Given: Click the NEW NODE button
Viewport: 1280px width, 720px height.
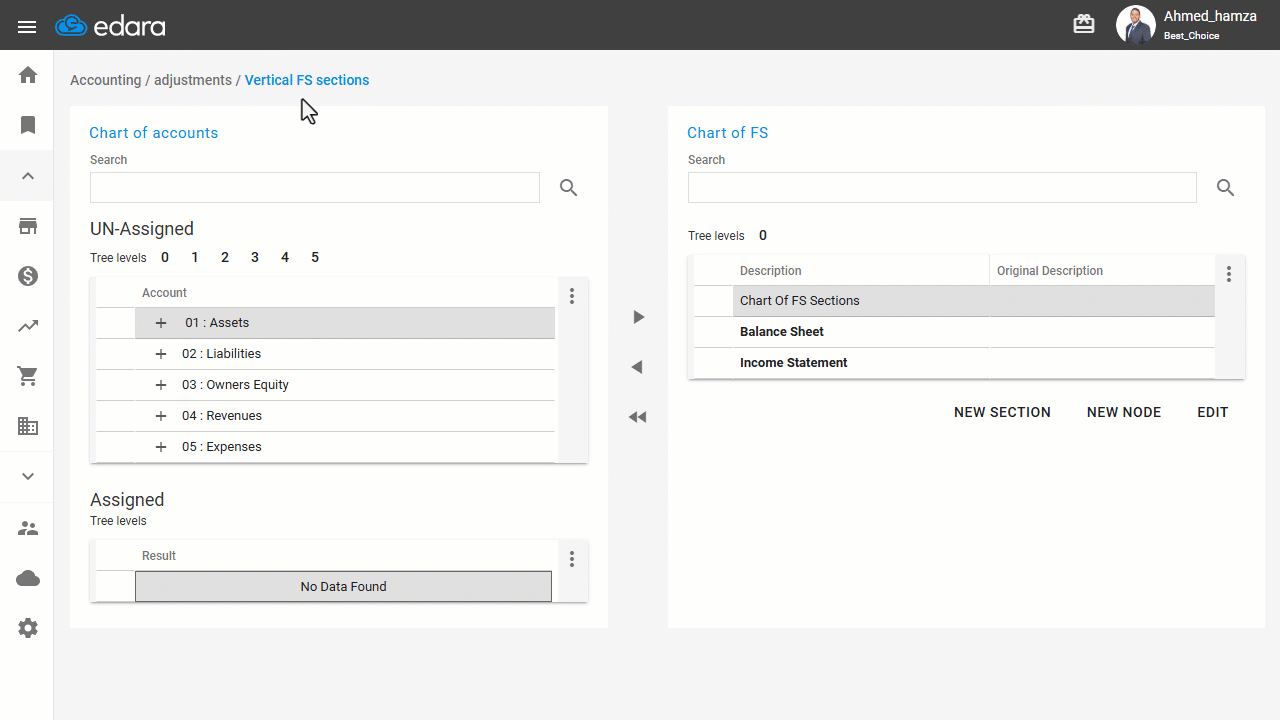Looking at the screenshot, I should point(1124,412).
